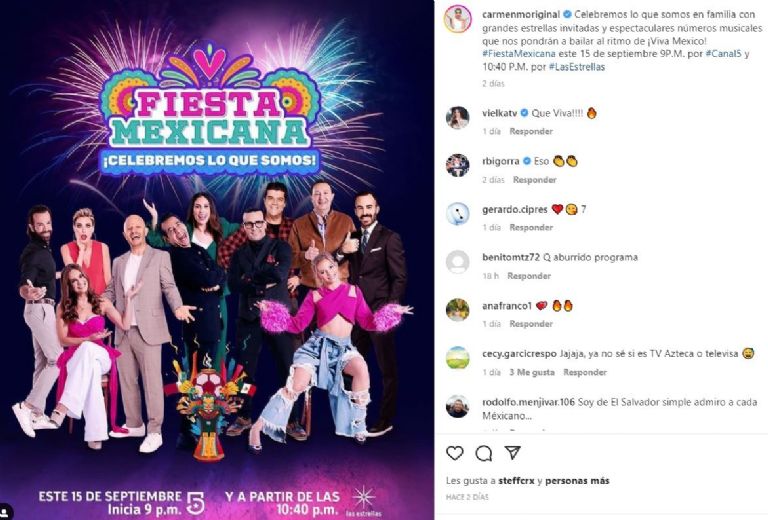Open gerardo.cipres profile picture
The height and width of the screenshot is (520, 768).
(x=457, y=213)
